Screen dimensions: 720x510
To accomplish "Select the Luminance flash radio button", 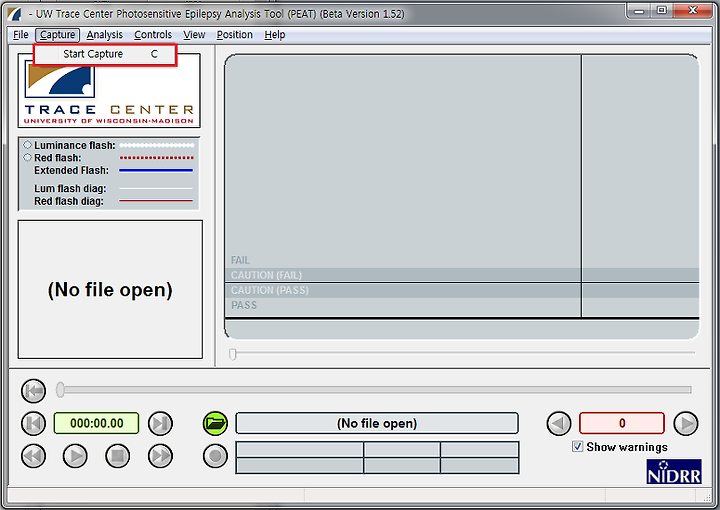I will click(28, 145).
